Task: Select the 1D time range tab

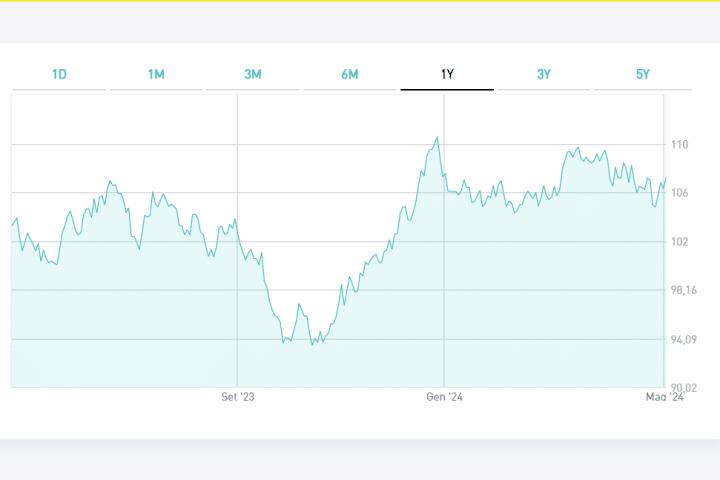Action: (59, 75)
